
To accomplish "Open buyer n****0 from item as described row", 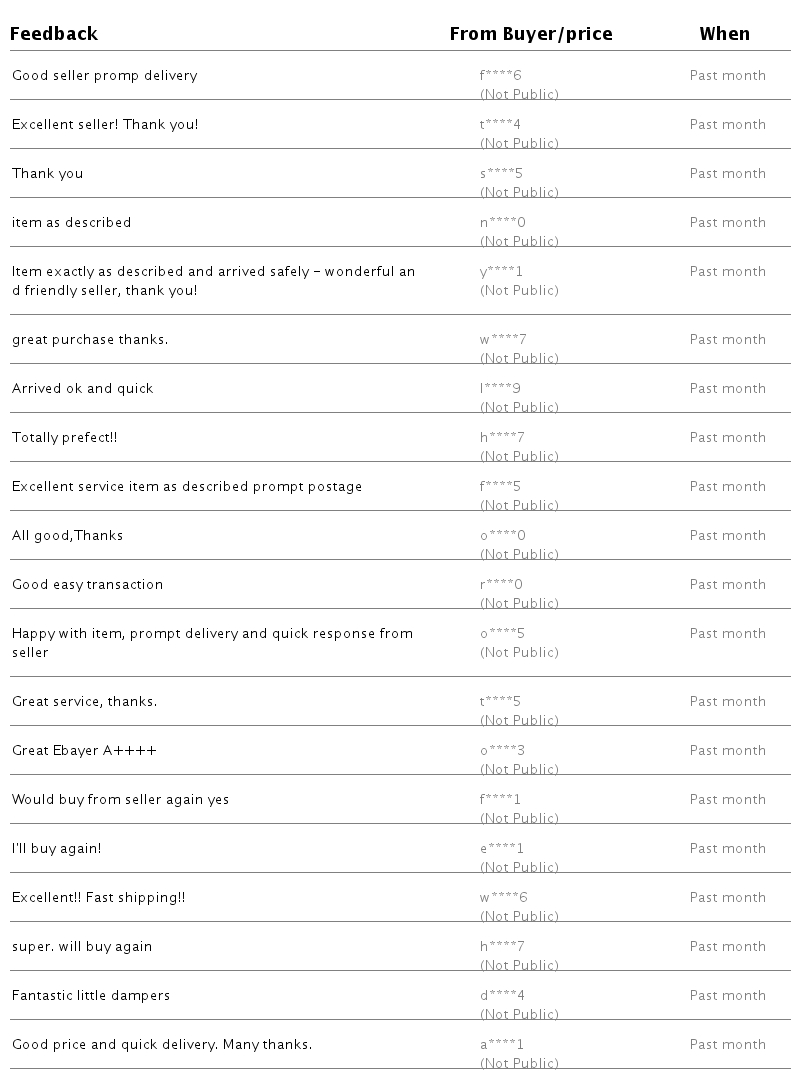I will tap(502, 223).
